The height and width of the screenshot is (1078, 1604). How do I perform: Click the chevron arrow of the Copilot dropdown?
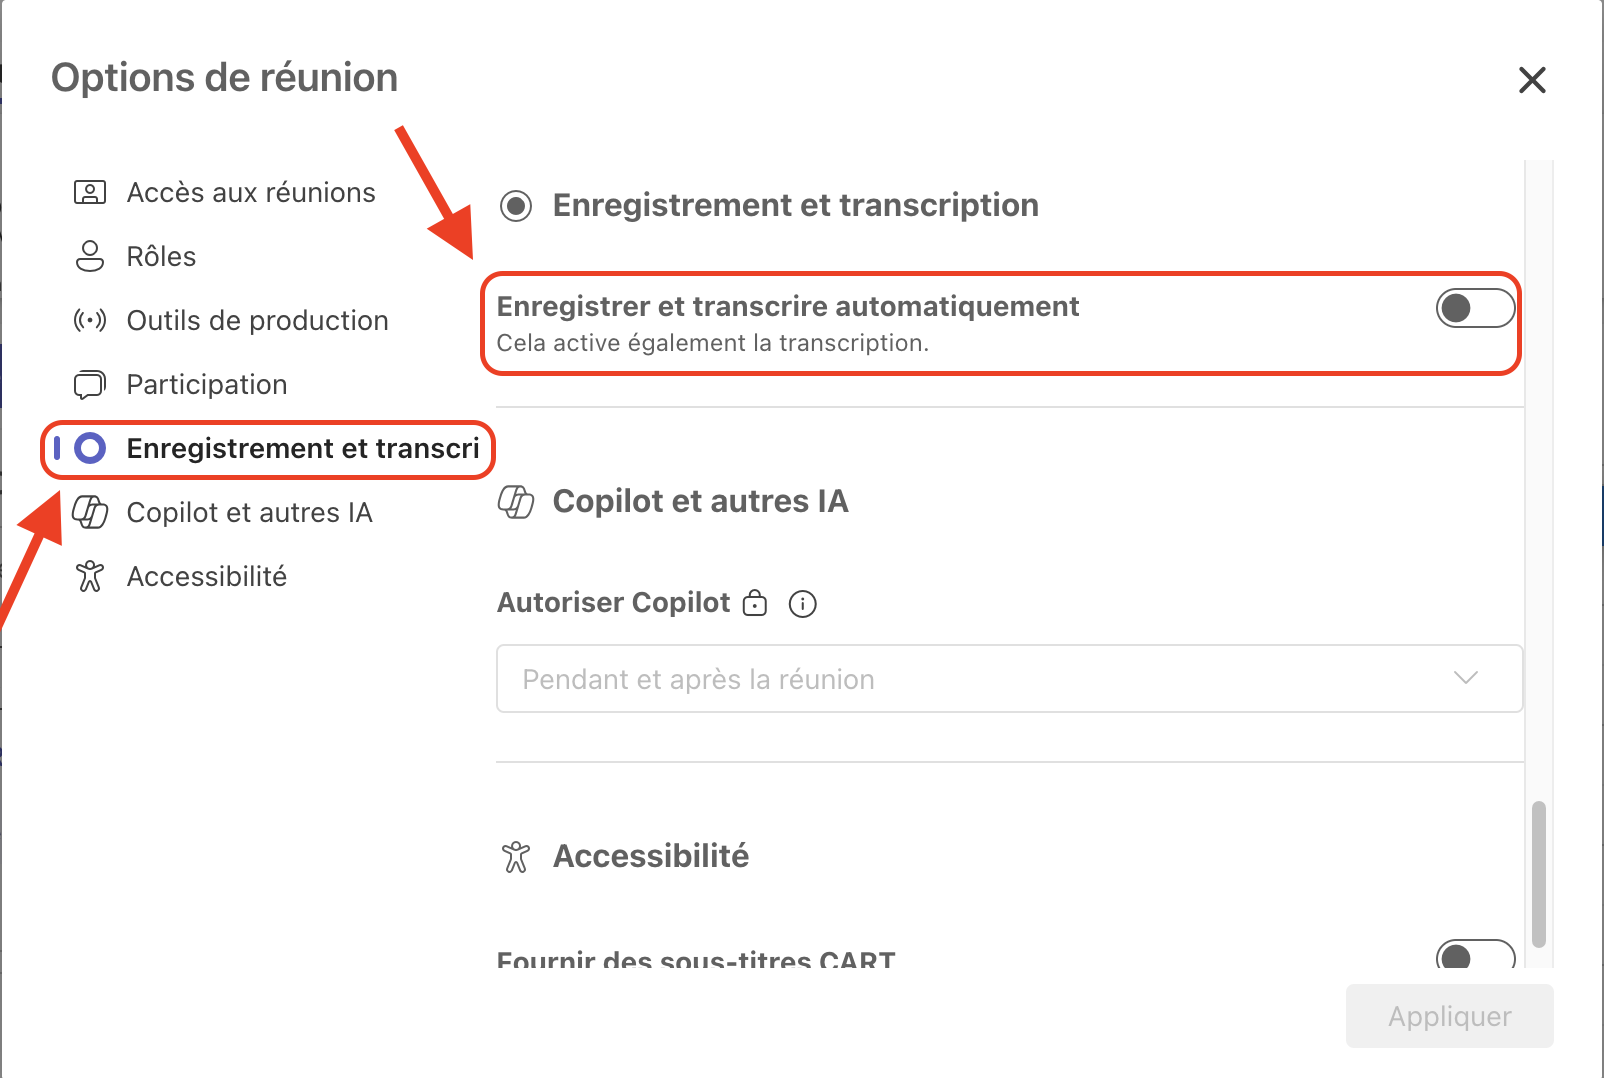(1465, 678)
